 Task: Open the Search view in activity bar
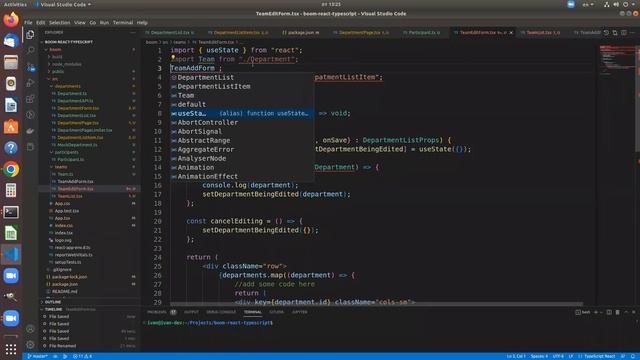(30, 51)
